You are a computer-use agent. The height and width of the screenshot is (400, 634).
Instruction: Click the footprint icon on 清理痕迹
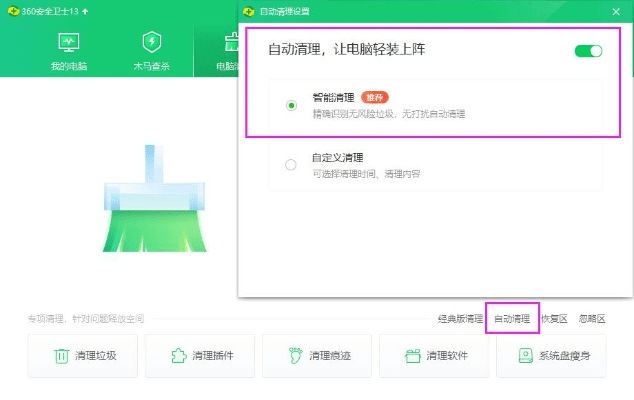[x=296, y=356]
